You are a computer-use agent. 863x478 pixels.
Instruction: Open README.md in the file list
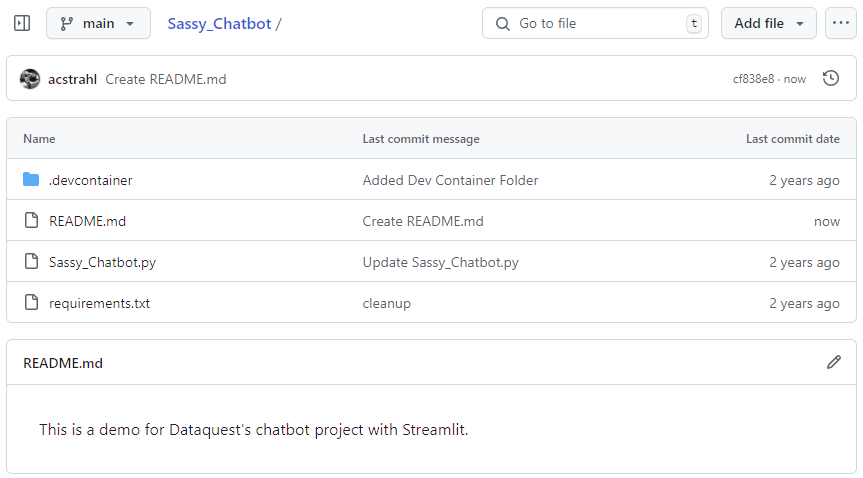87,221
